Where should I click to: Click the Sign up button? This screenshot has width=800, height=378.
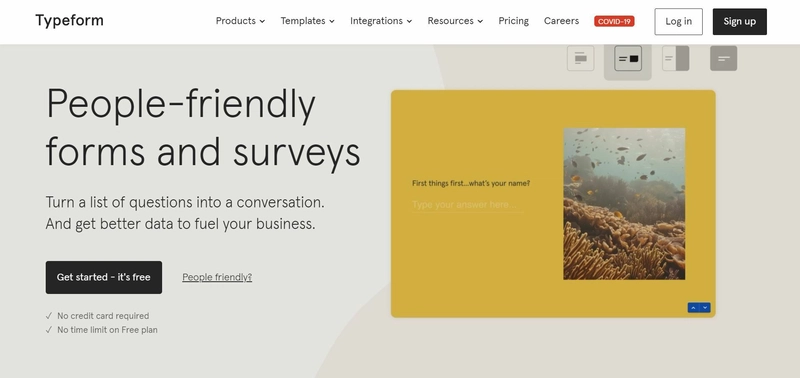click(740, 21)
